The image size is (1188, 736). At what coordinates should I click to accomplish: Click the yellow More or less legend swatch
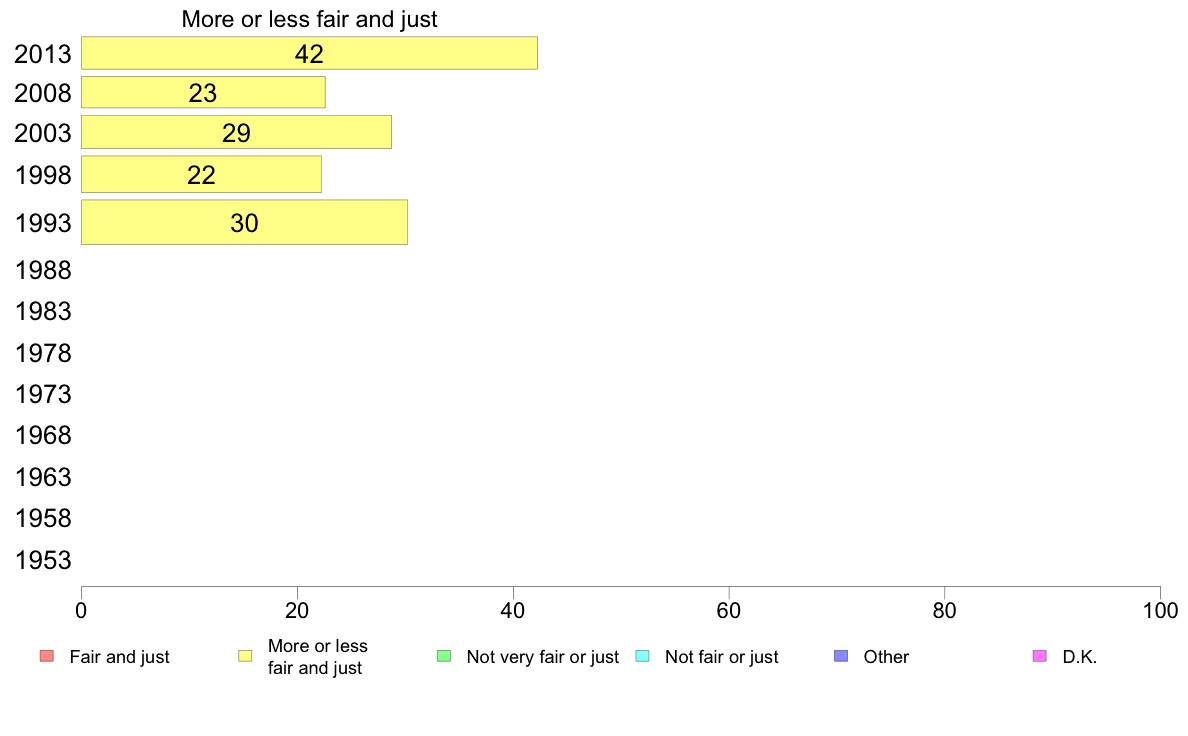click(x=245, y=656)
